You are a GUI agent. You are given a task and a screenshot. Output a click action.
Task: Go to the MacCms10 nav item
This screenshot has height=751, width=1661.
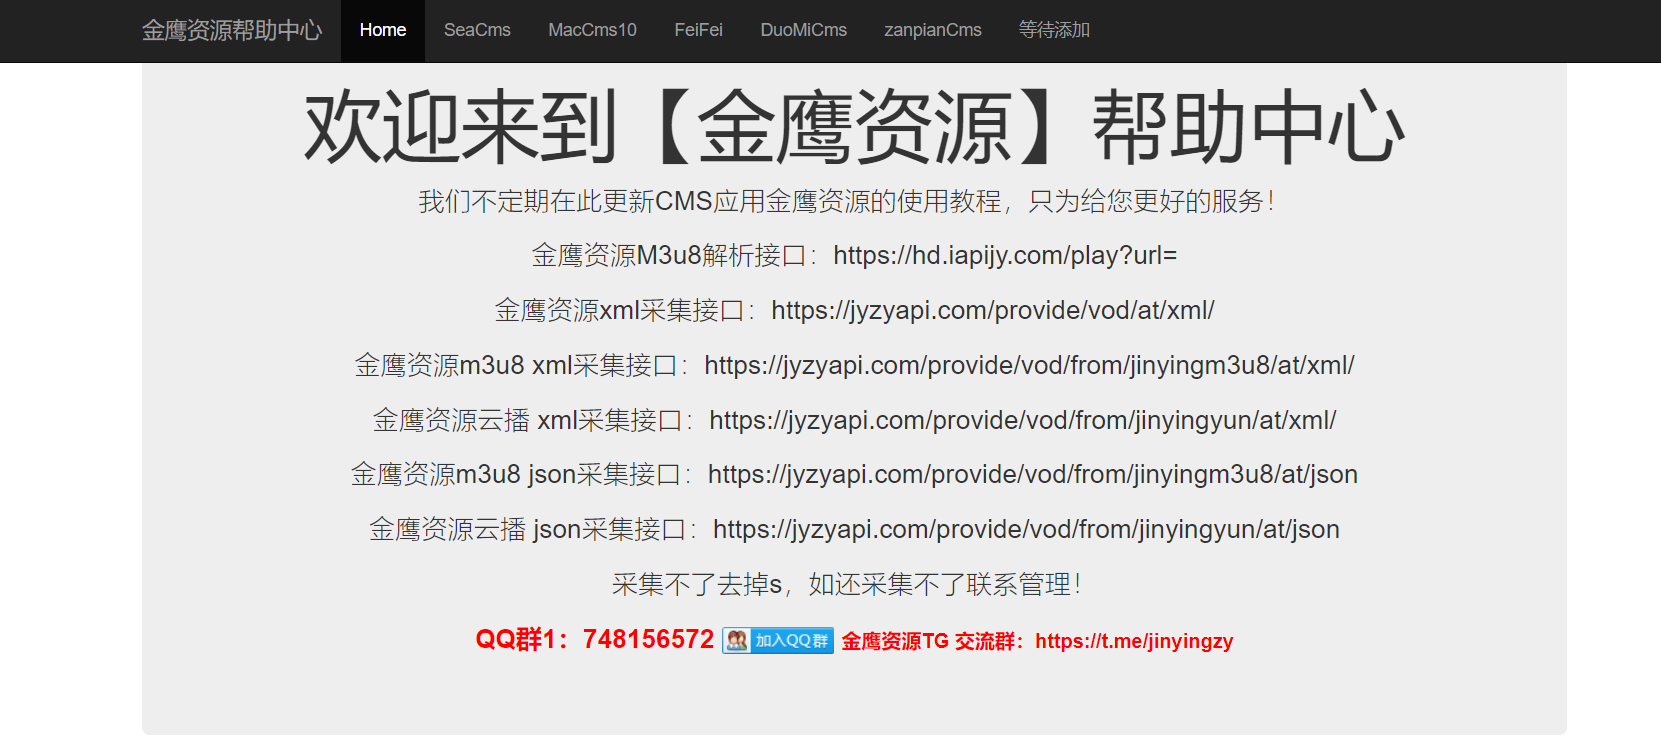coord(592,30)
